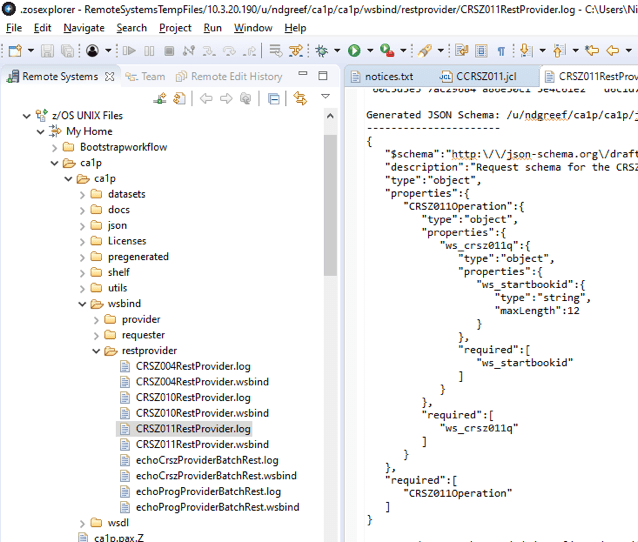
Task: Click the user profile avatar icon
Action: click(93, 51)
